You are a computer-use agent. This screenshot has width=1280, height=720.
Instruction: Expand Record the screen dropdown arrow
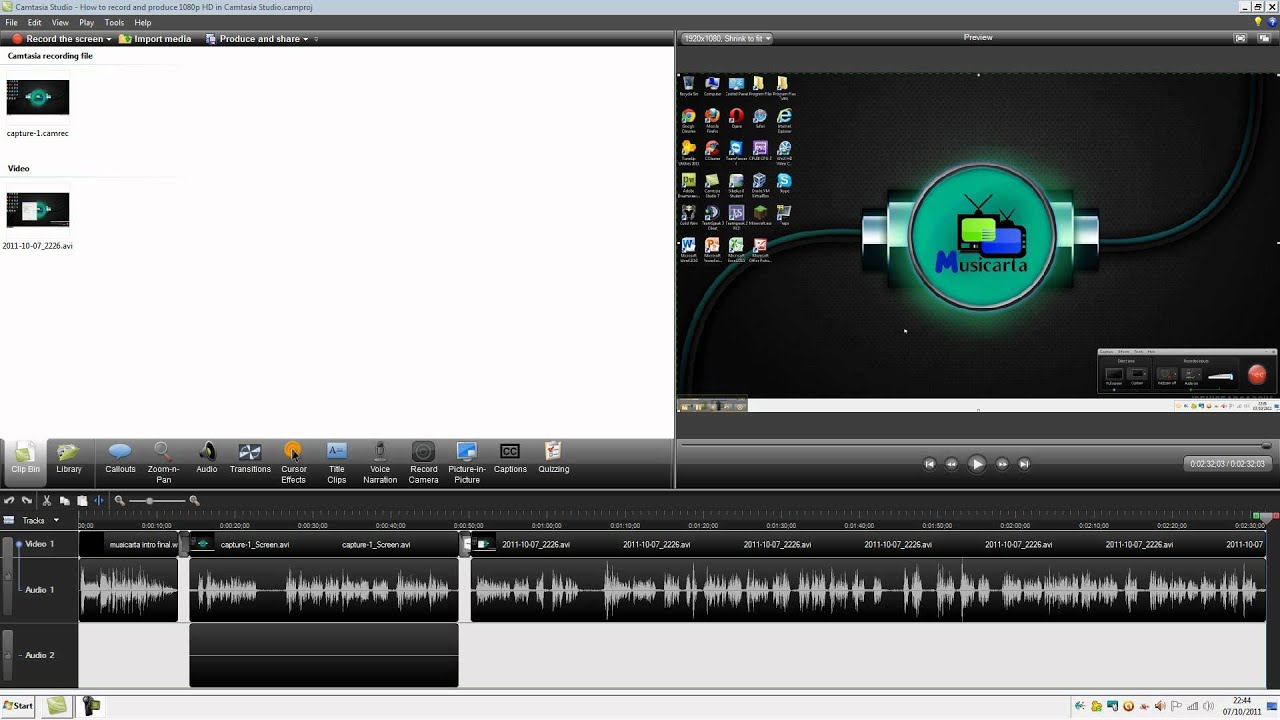pos(108,39)
